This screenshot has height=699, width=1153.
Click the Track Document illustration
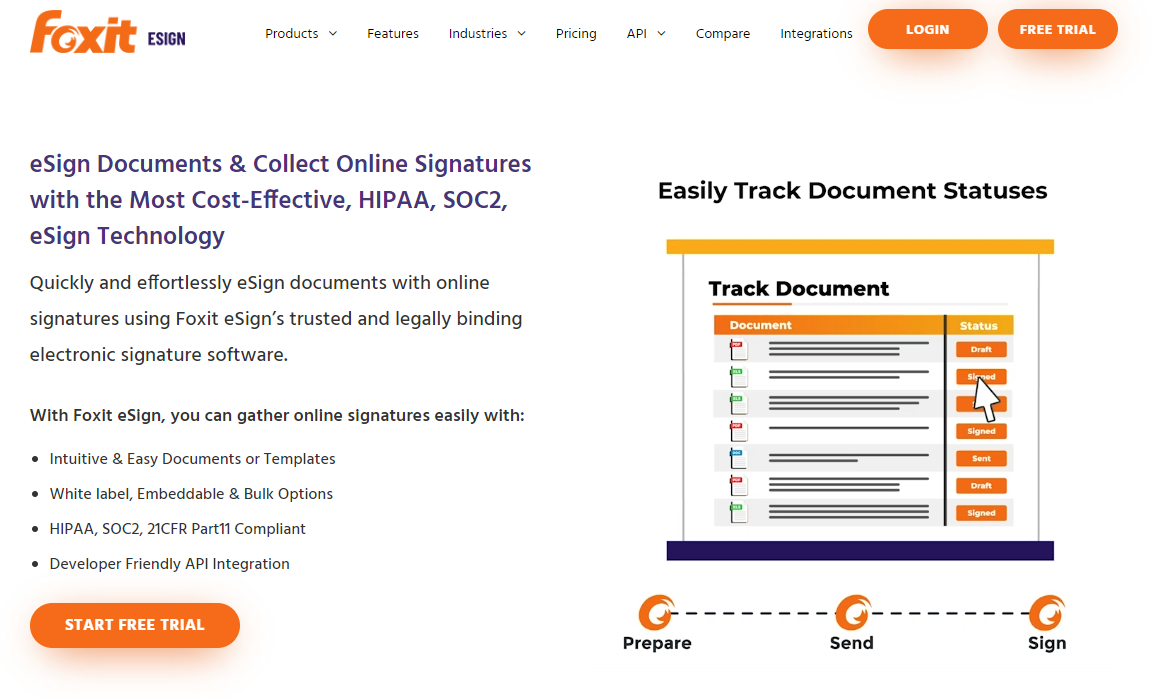tap(860, 400)
